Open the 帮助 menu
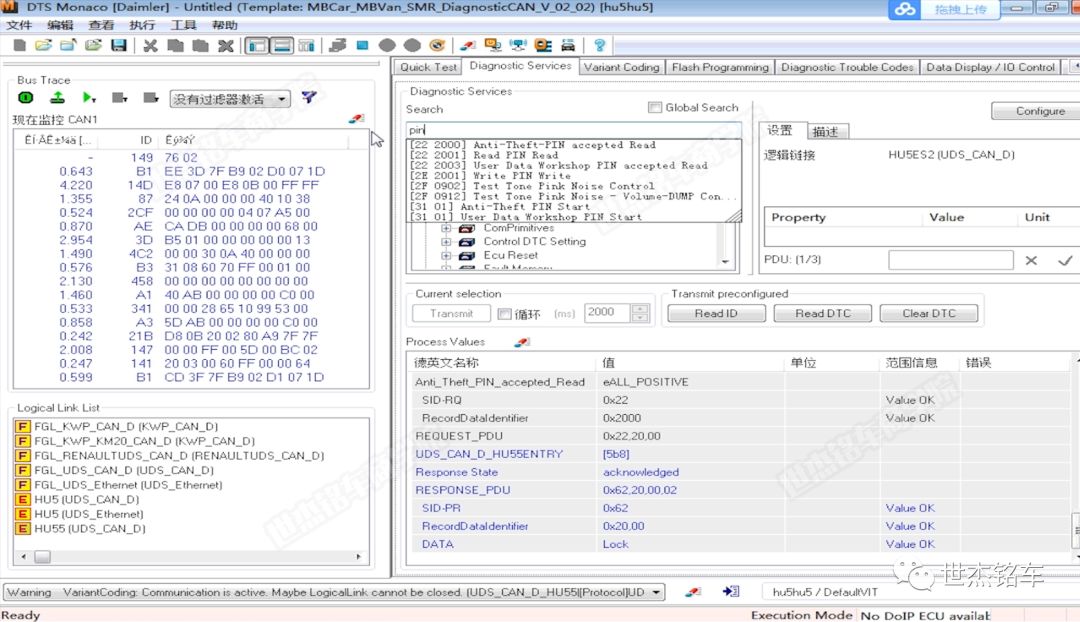The width and height of the screenshot is (1080, 622). click(x=225, y=25)
